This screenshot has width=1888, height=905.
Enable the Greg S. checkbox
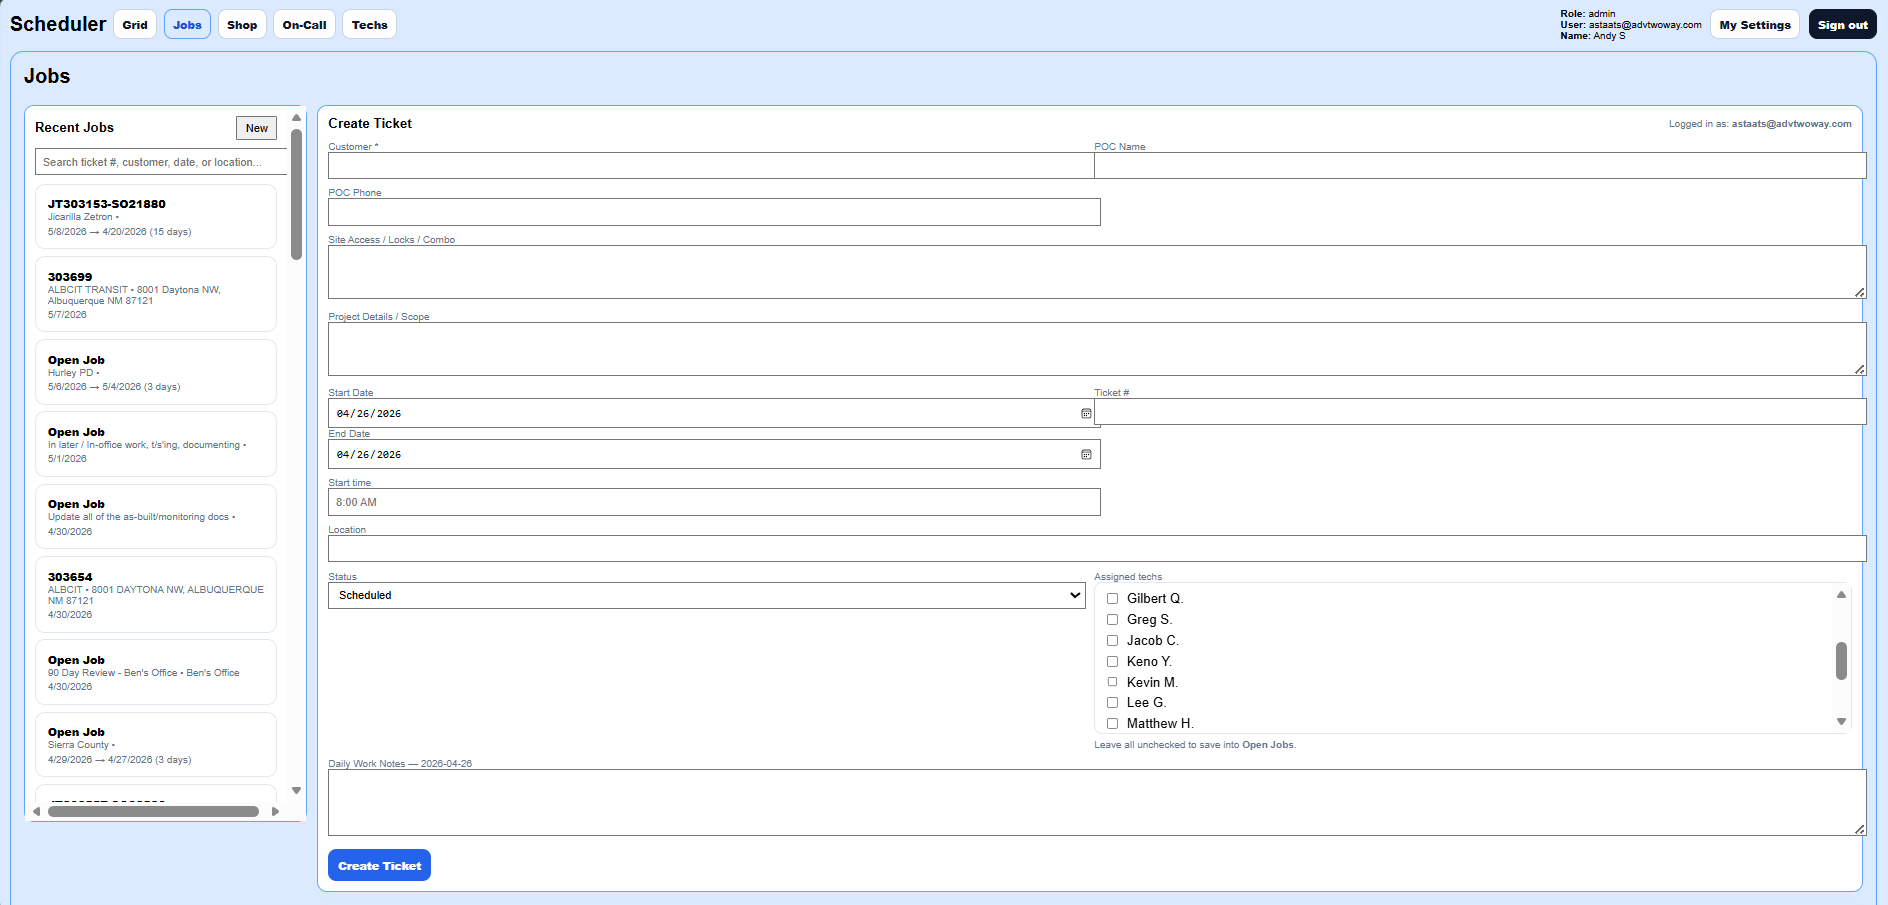(x=1113, y=619)
